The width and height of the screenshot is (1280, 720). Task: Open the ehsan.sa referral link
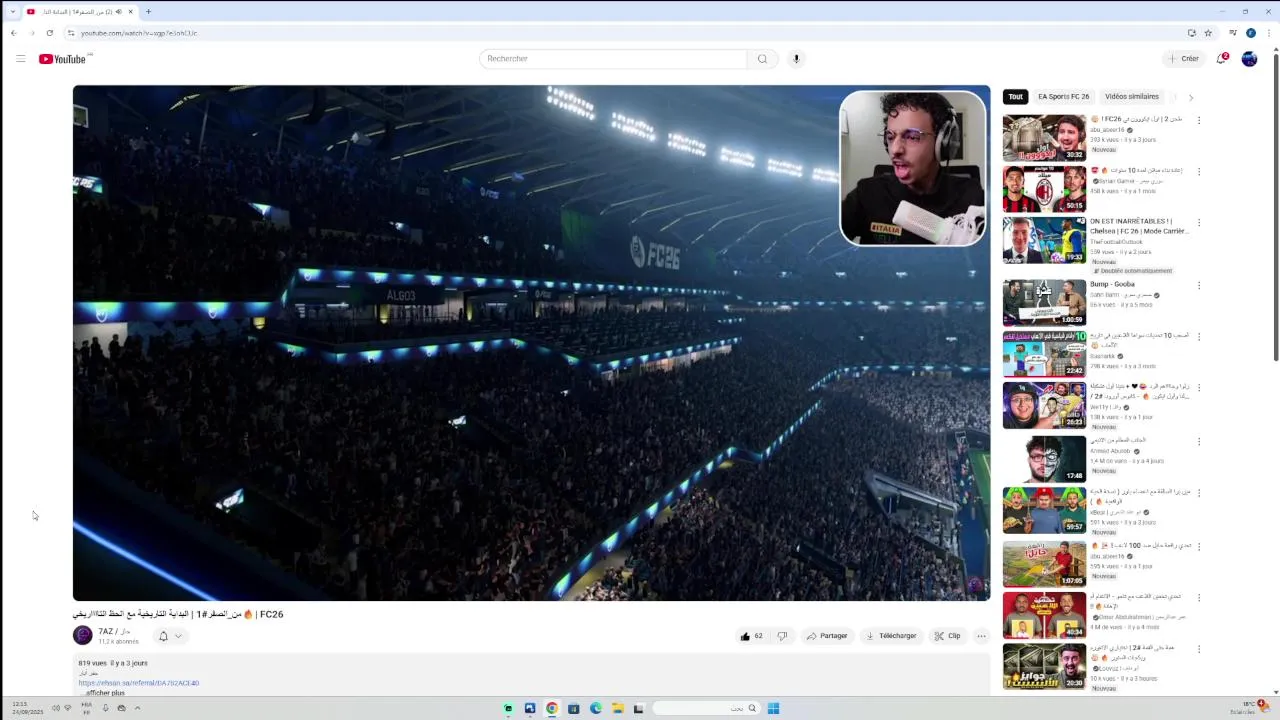tap(139, 683)
